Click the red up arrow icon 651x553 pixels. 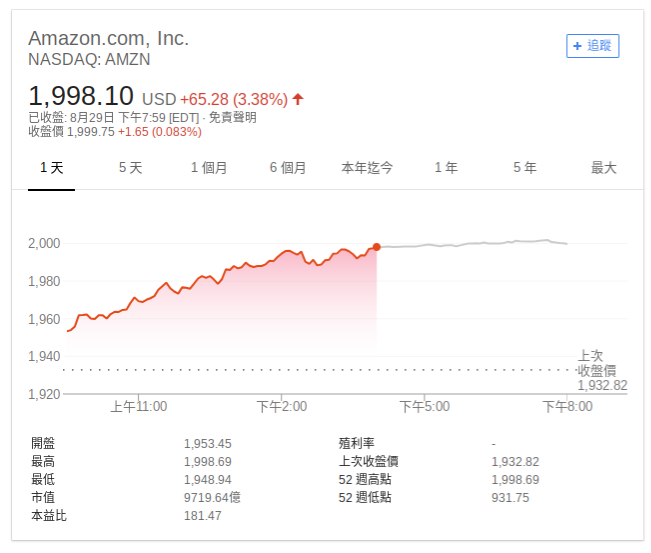click(x=298, y=99)
